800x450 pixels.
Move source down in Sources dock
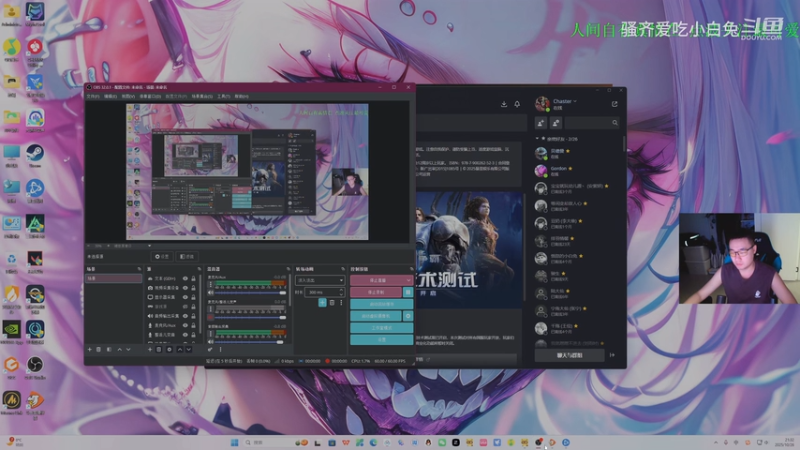[x=189, y=349]
